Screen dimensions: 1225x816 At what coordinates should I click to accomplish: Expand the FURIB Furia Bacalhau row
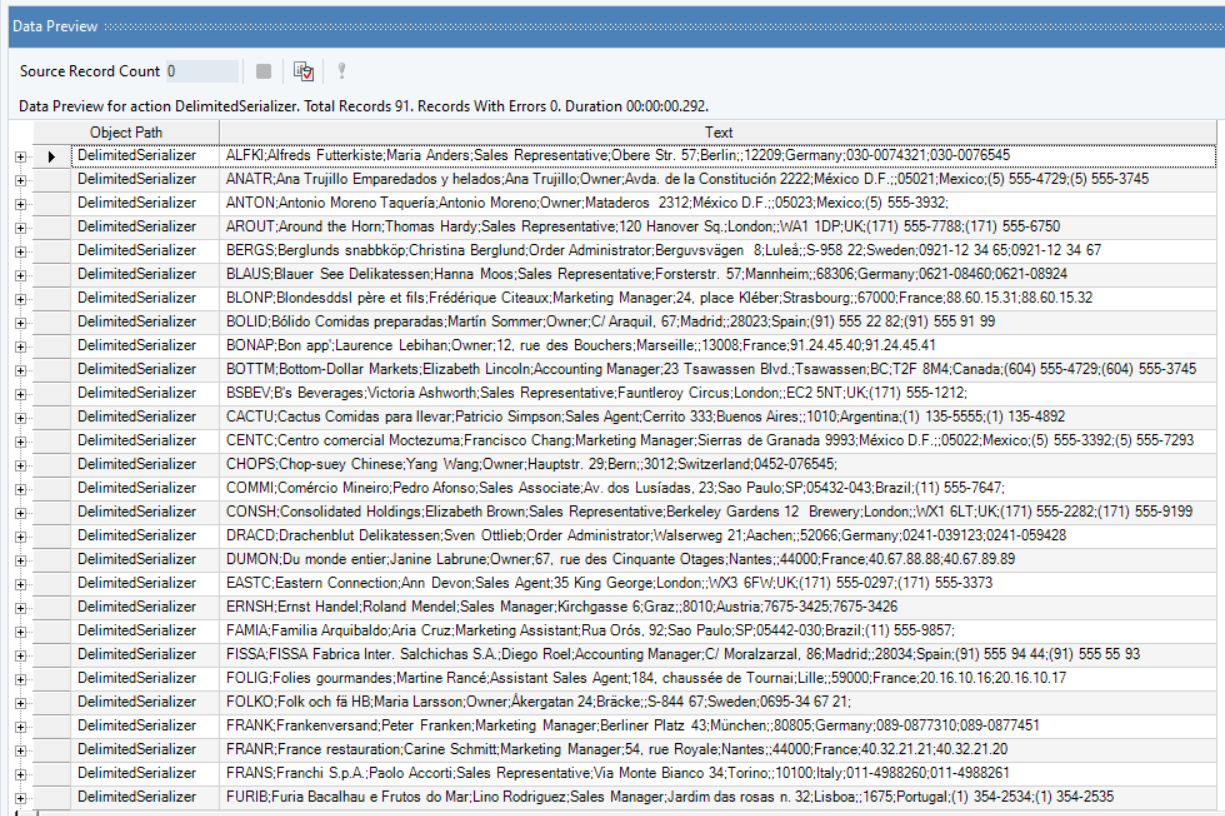20,797
